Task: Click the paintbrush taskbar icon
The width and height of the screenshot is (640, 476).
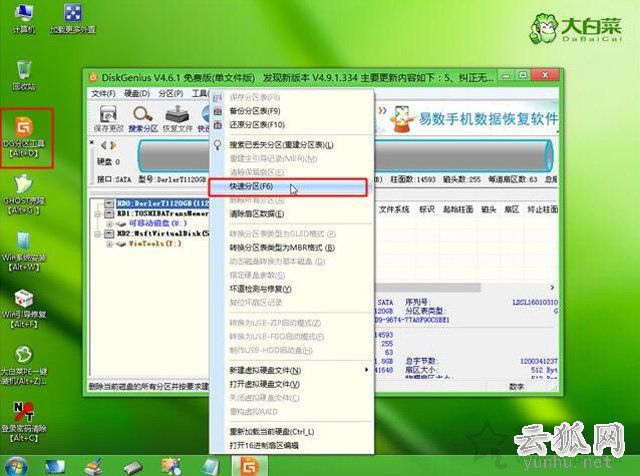Action: pos(94,467)
